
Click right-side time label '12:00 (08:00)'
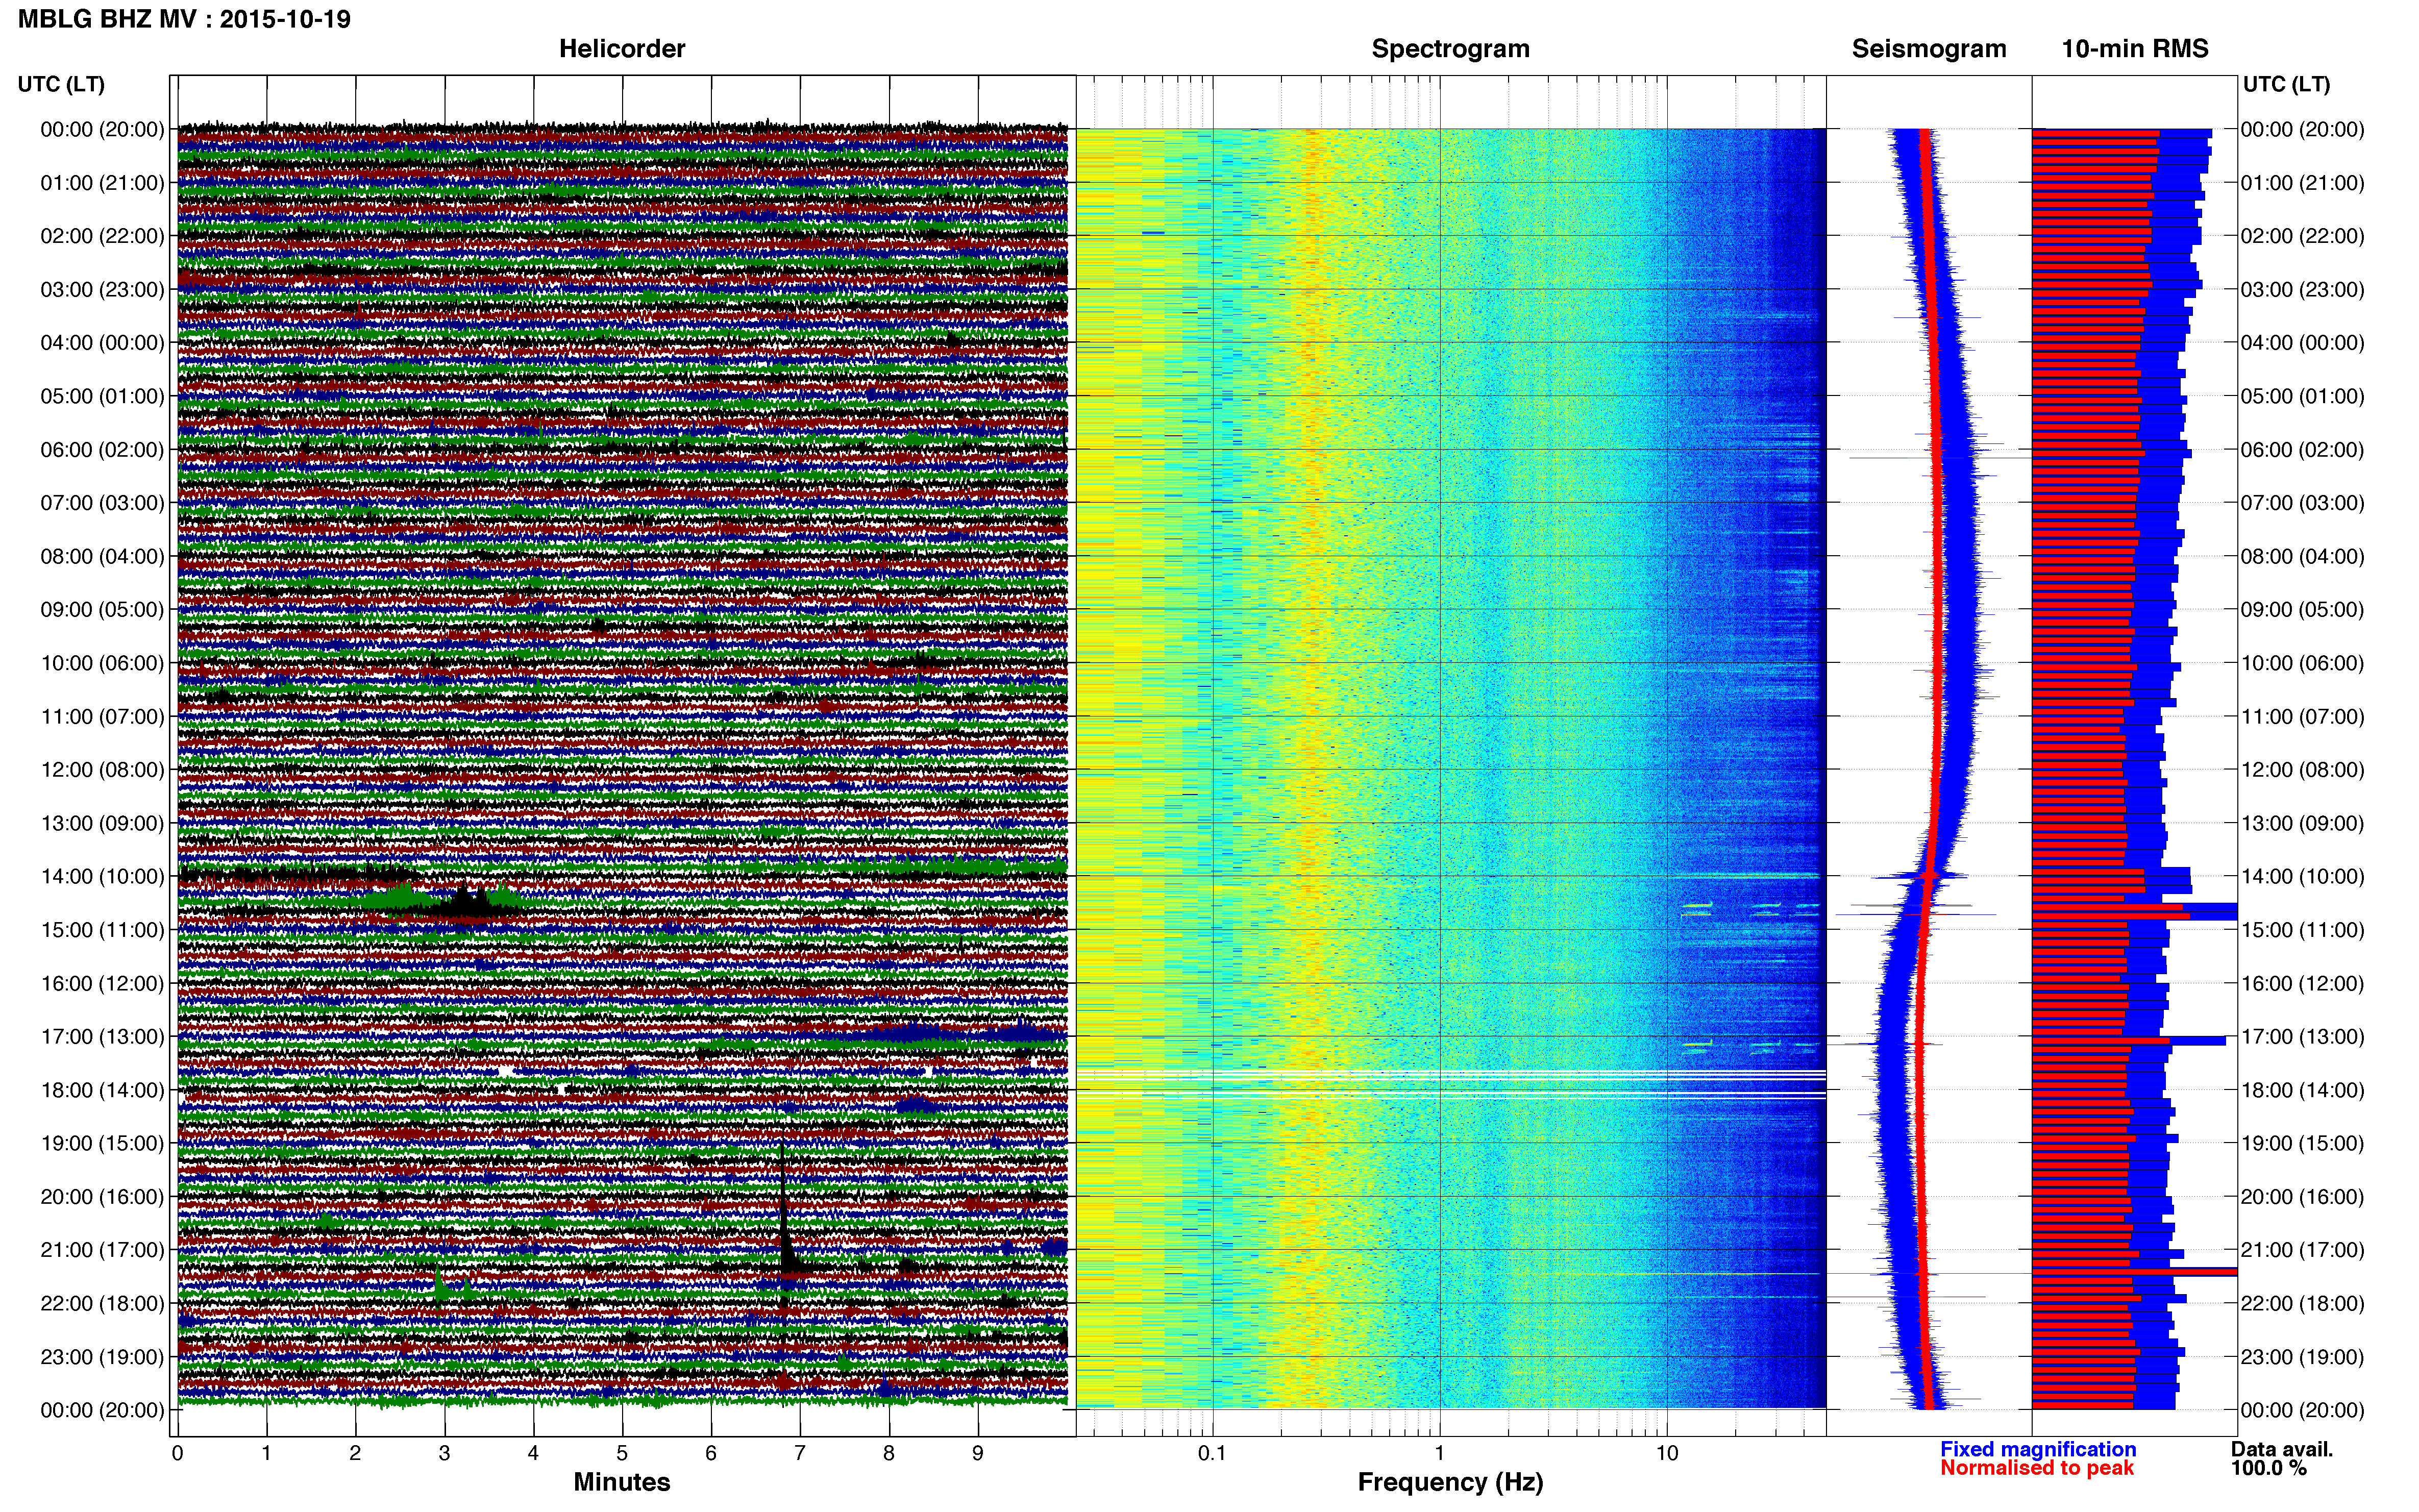(2302, 770)
